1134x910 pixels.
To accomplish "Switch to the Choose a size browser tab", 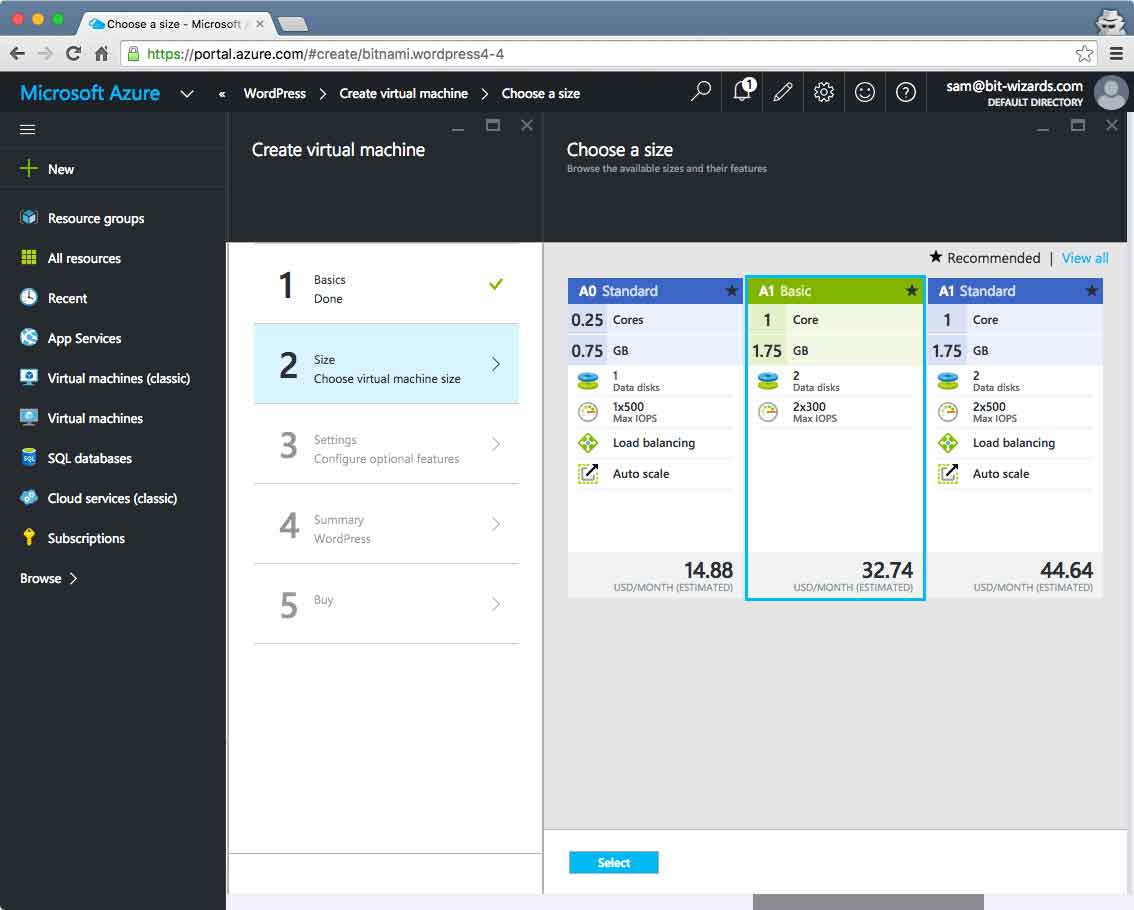I will point(174,24).
